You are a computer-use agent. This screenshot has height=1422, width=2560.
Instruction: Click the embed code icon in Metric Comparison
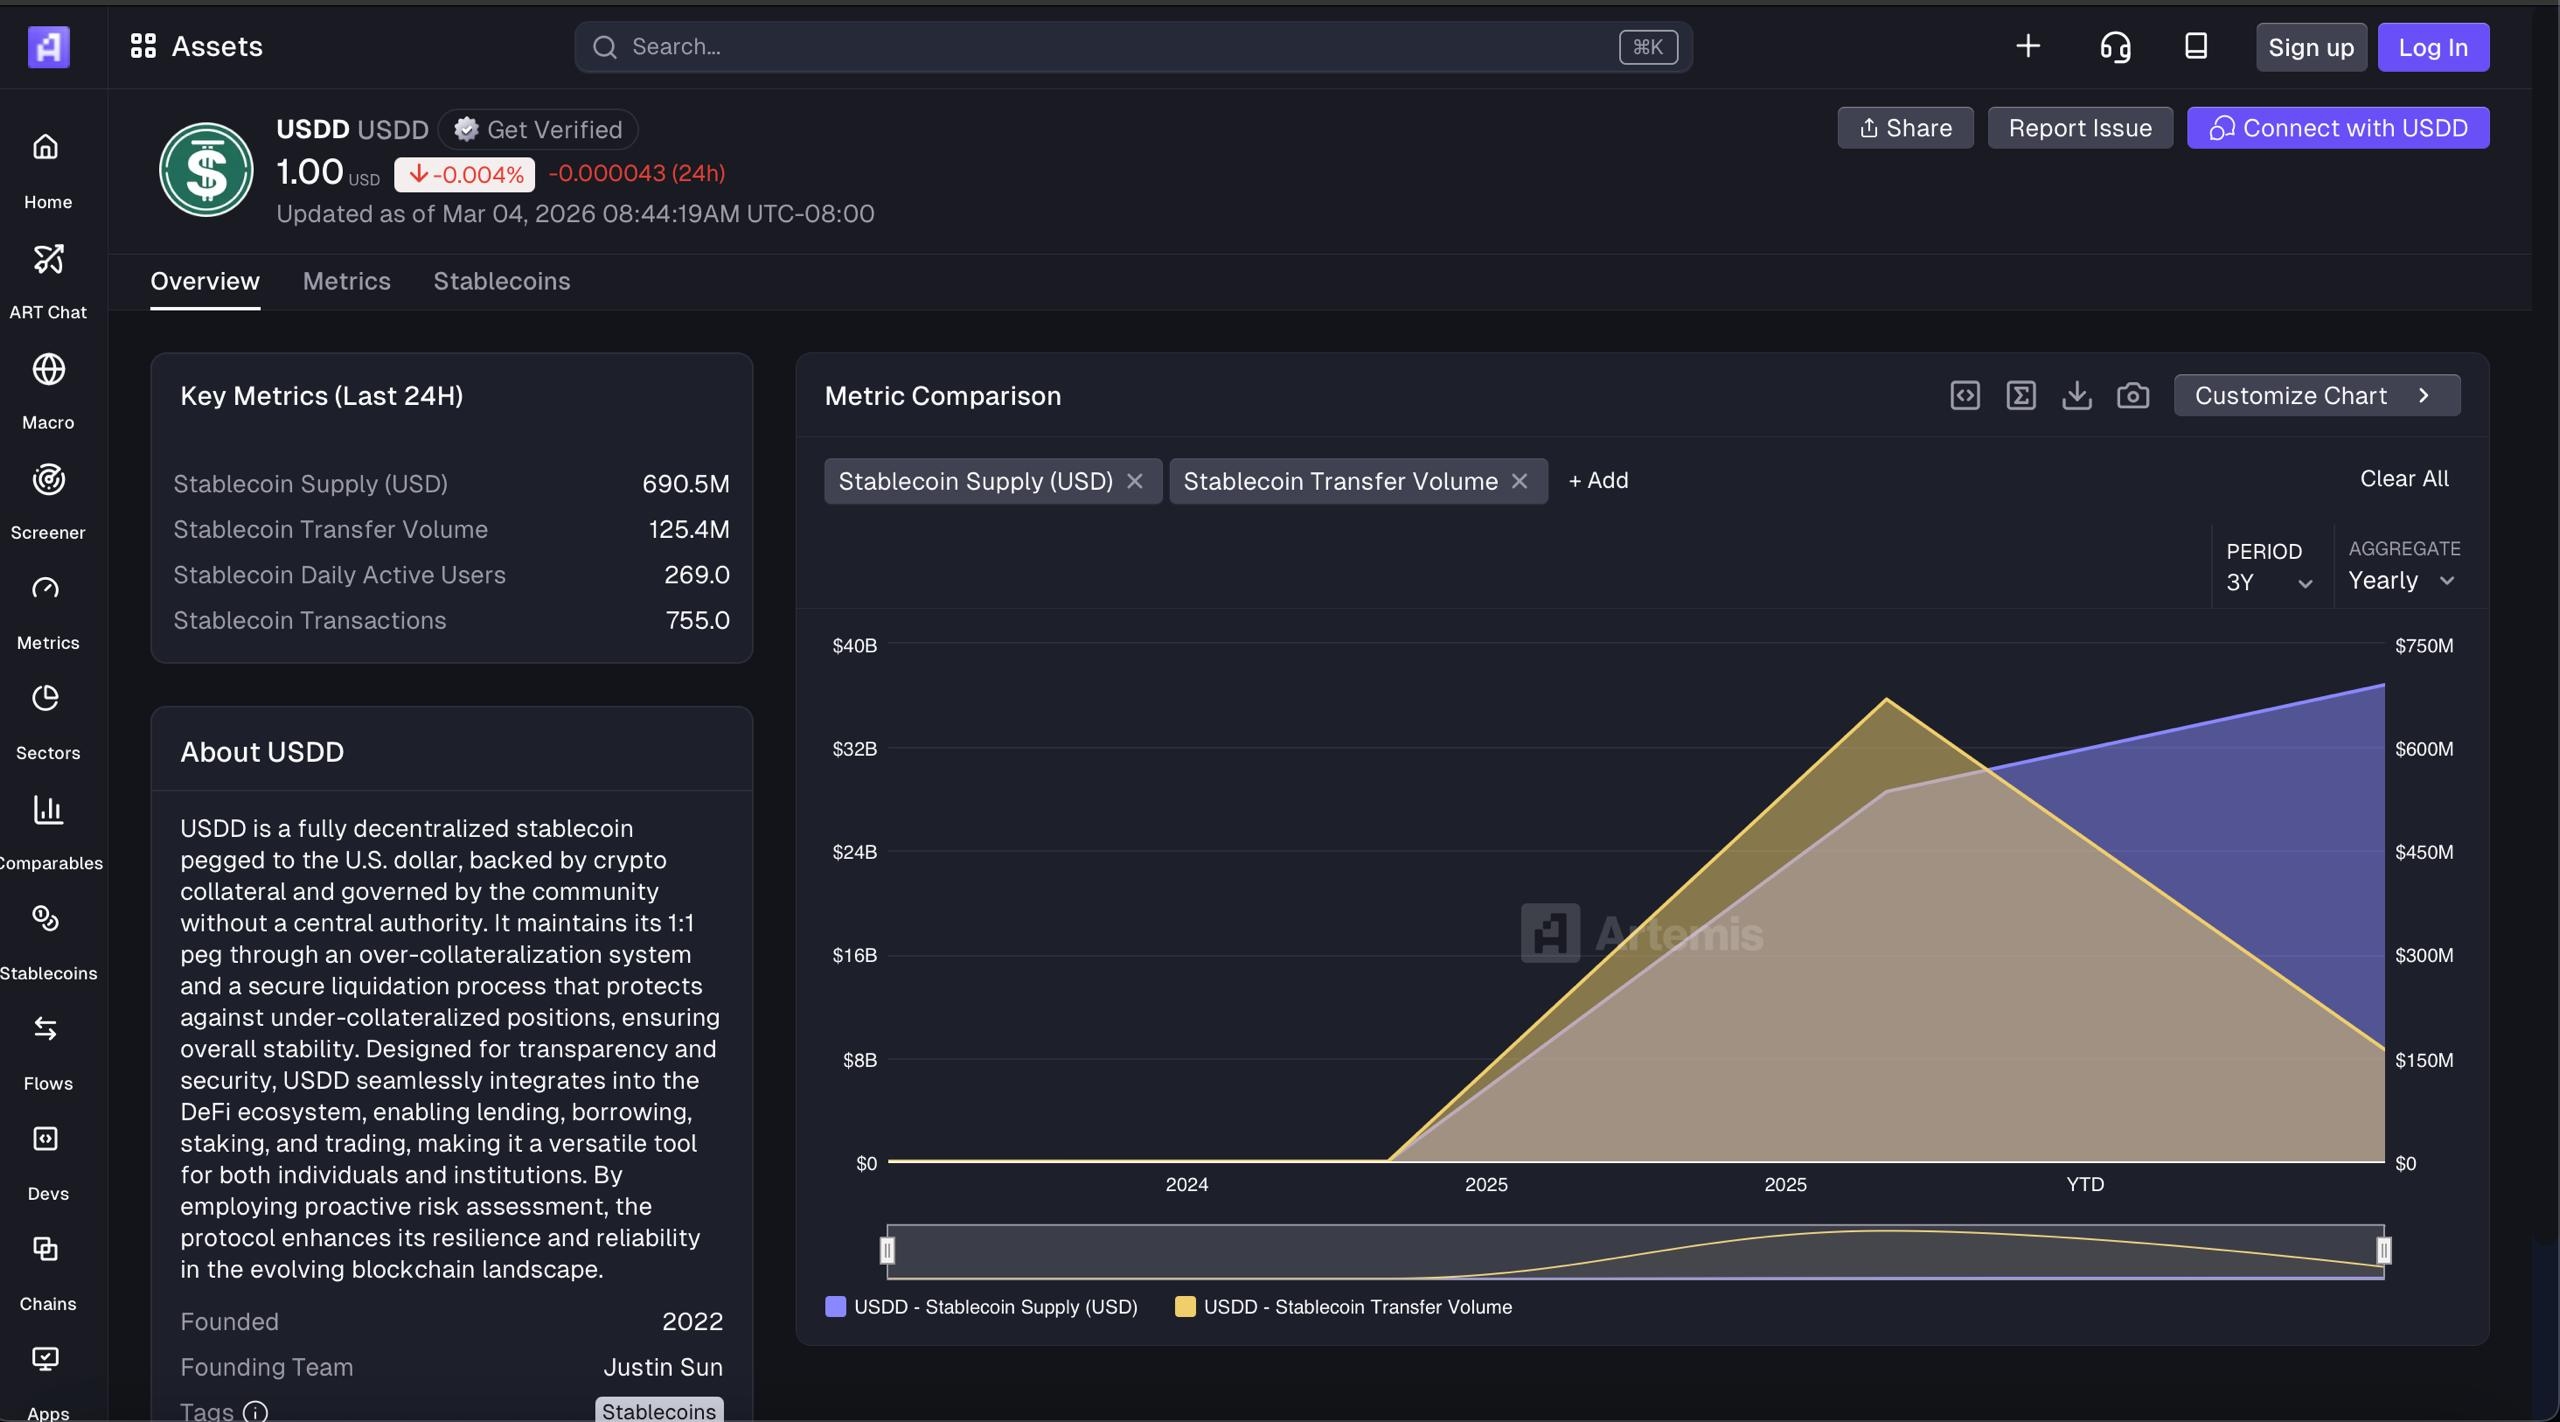point(1964,395)
